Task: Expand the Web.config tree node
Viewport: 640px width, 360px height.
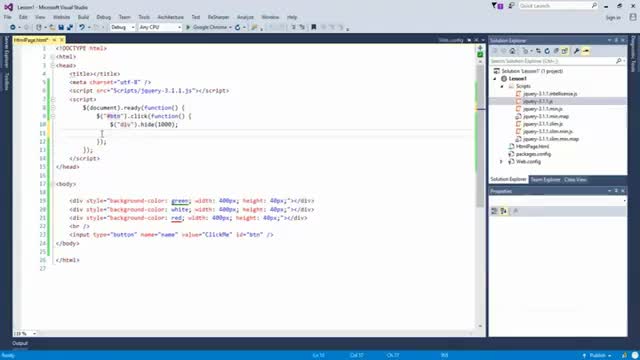Action: [x=502, y=162]
